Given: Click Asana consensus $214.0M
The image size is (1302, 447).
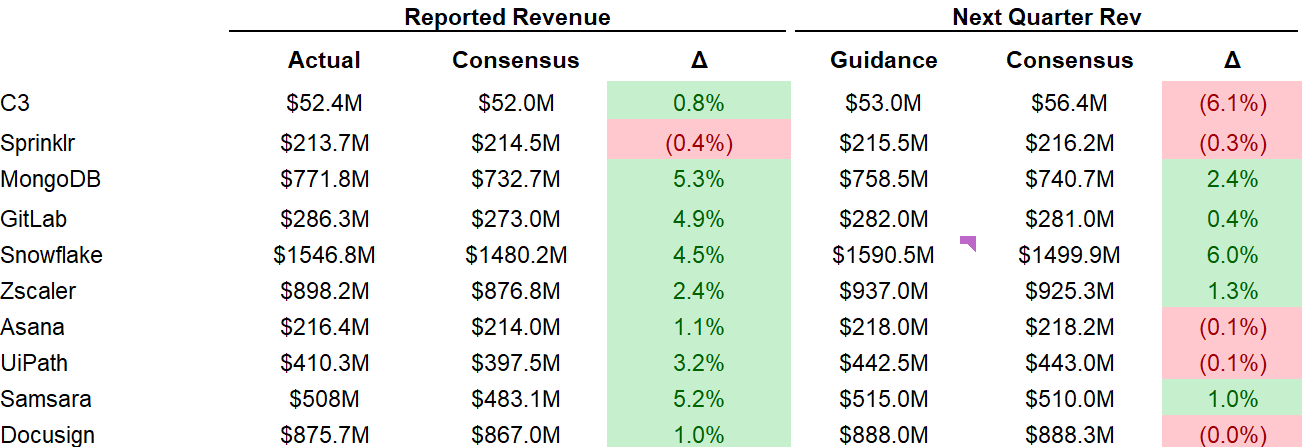Looking at the screenshot, I should point(515,327).
